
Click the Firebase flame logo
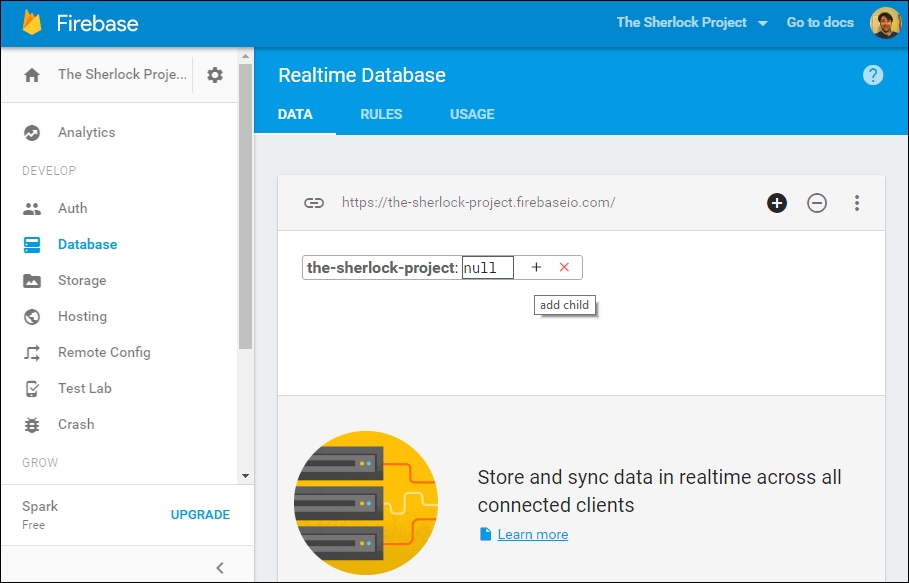(x=32, y=23)
